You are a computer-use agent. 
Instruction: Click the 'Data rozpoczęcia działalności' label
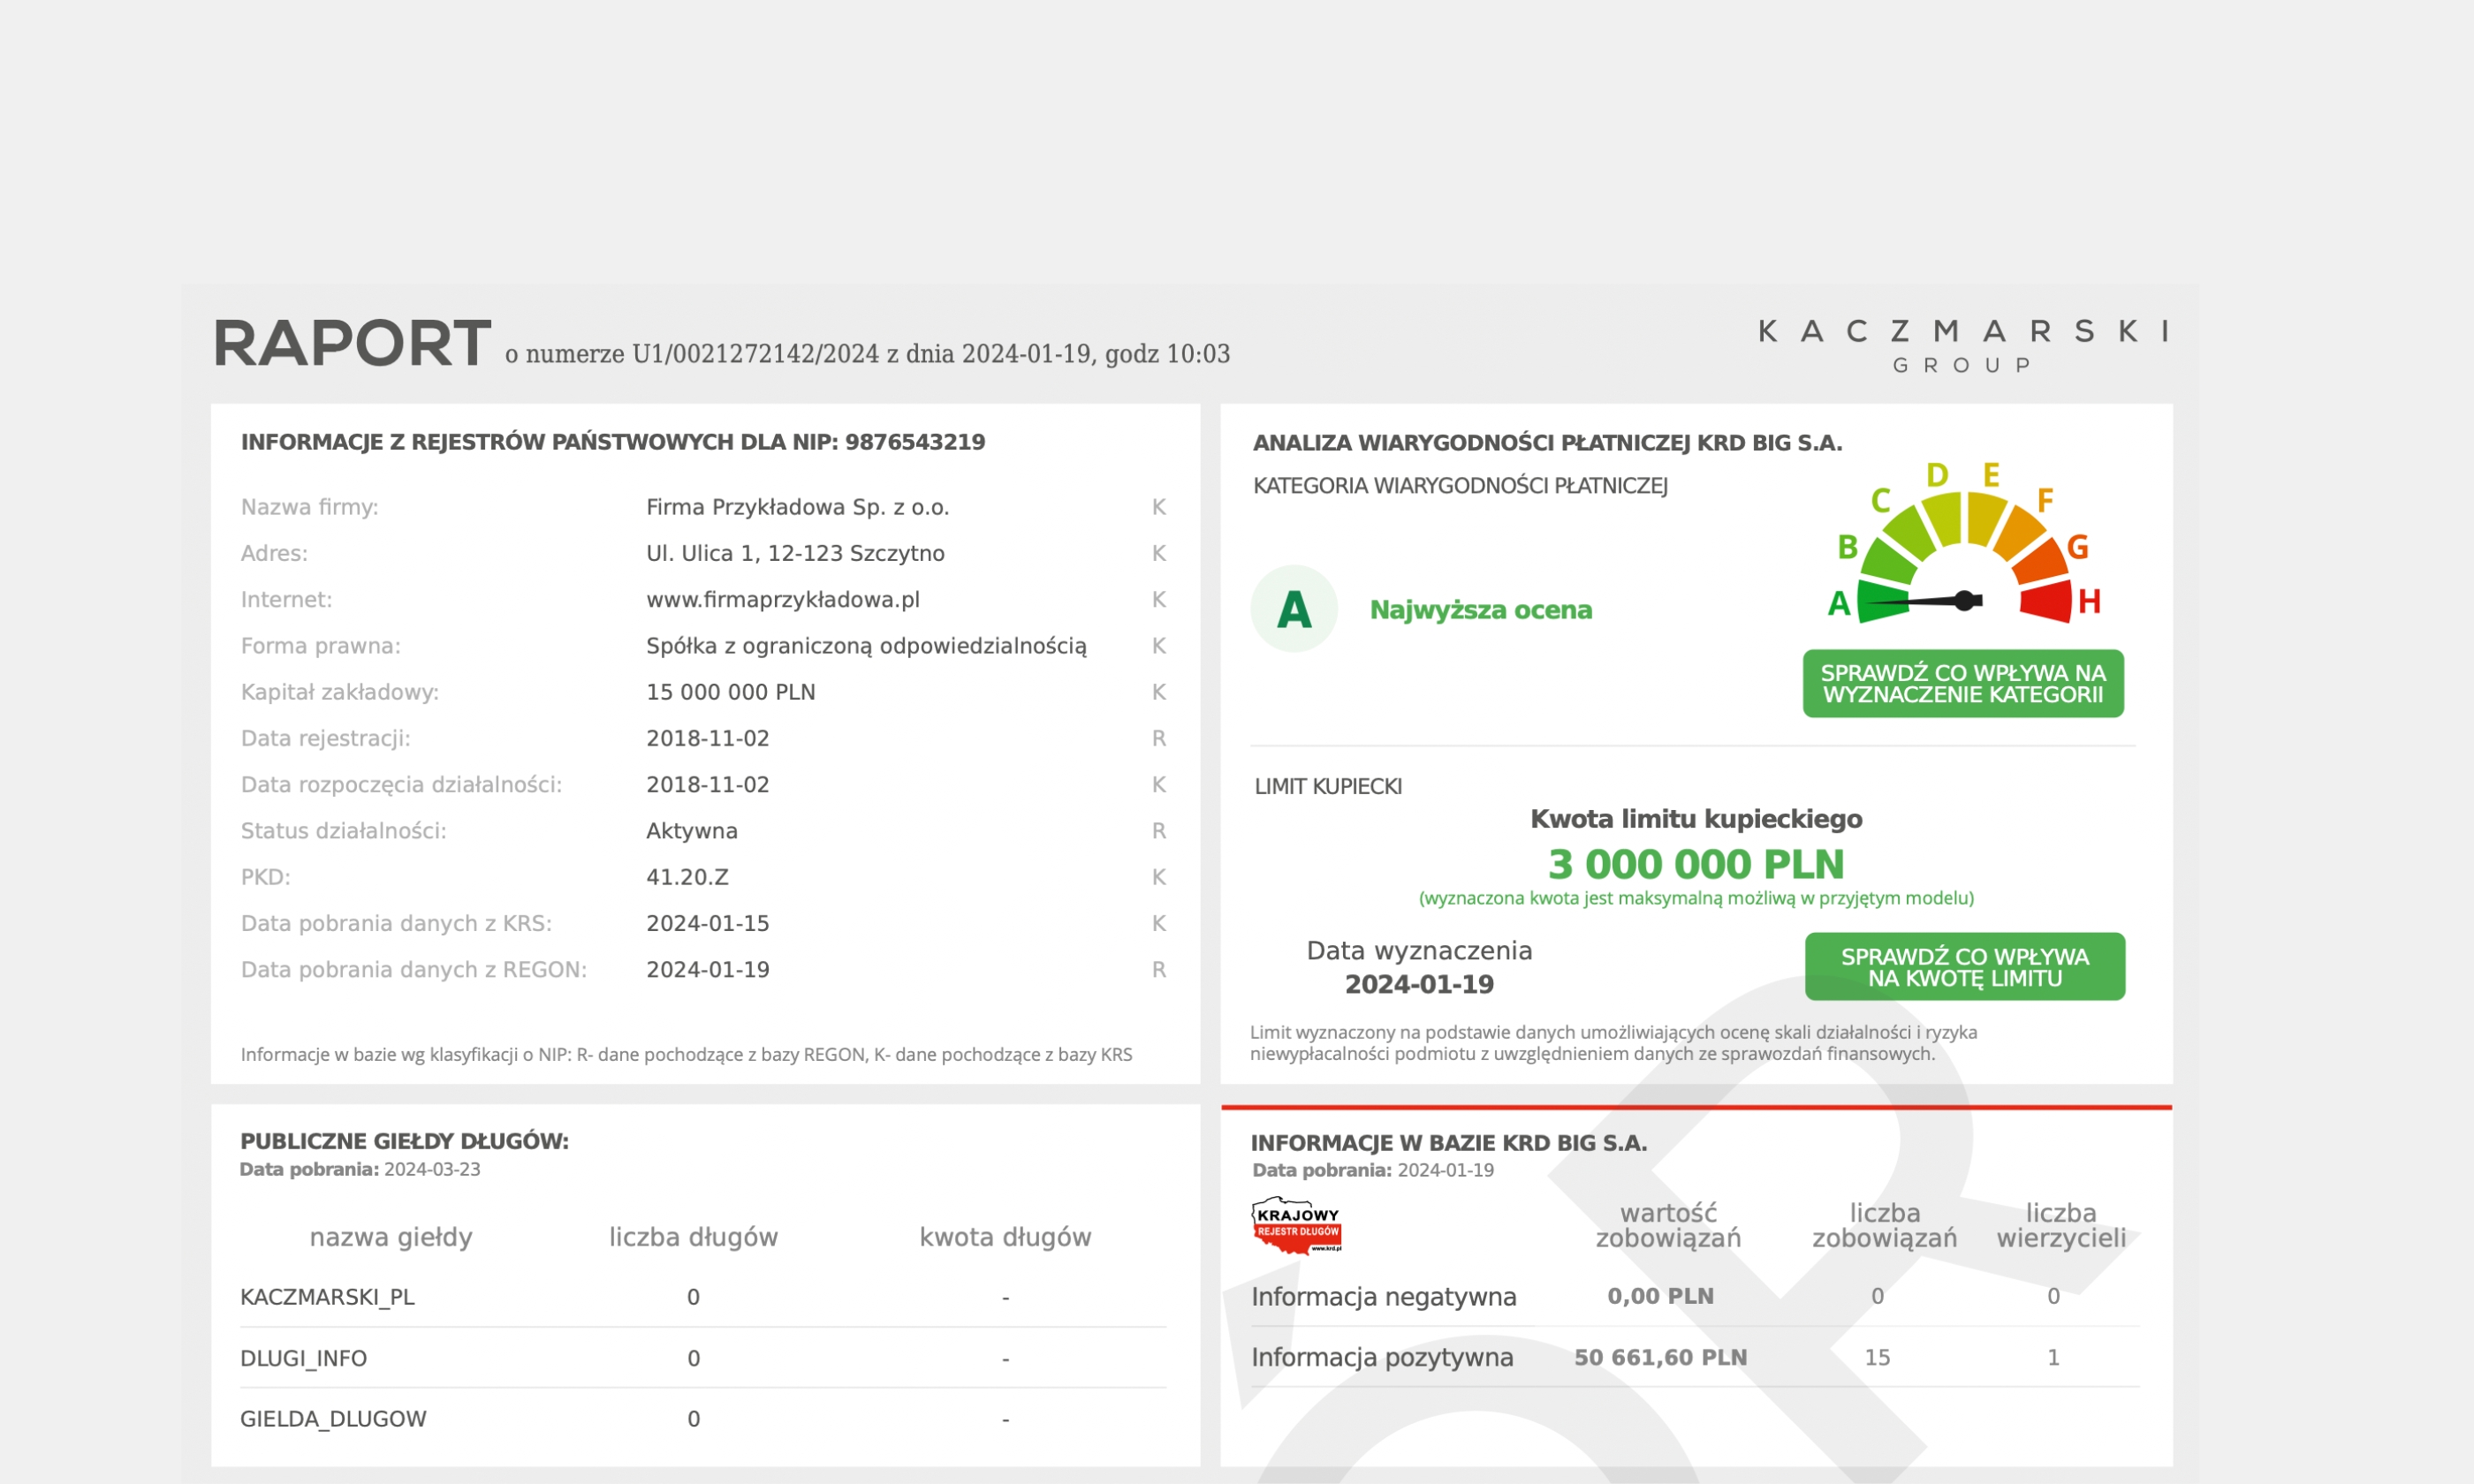[x=402, y=785]
